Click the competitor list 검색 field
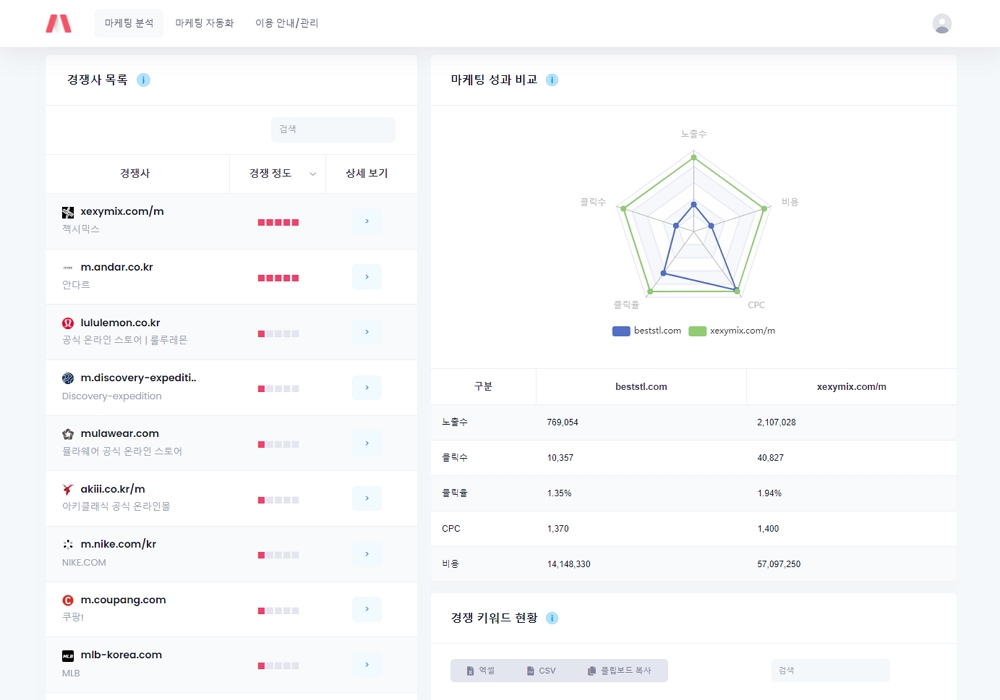This screenshot has height=700, width=1000. coord(332,129)
